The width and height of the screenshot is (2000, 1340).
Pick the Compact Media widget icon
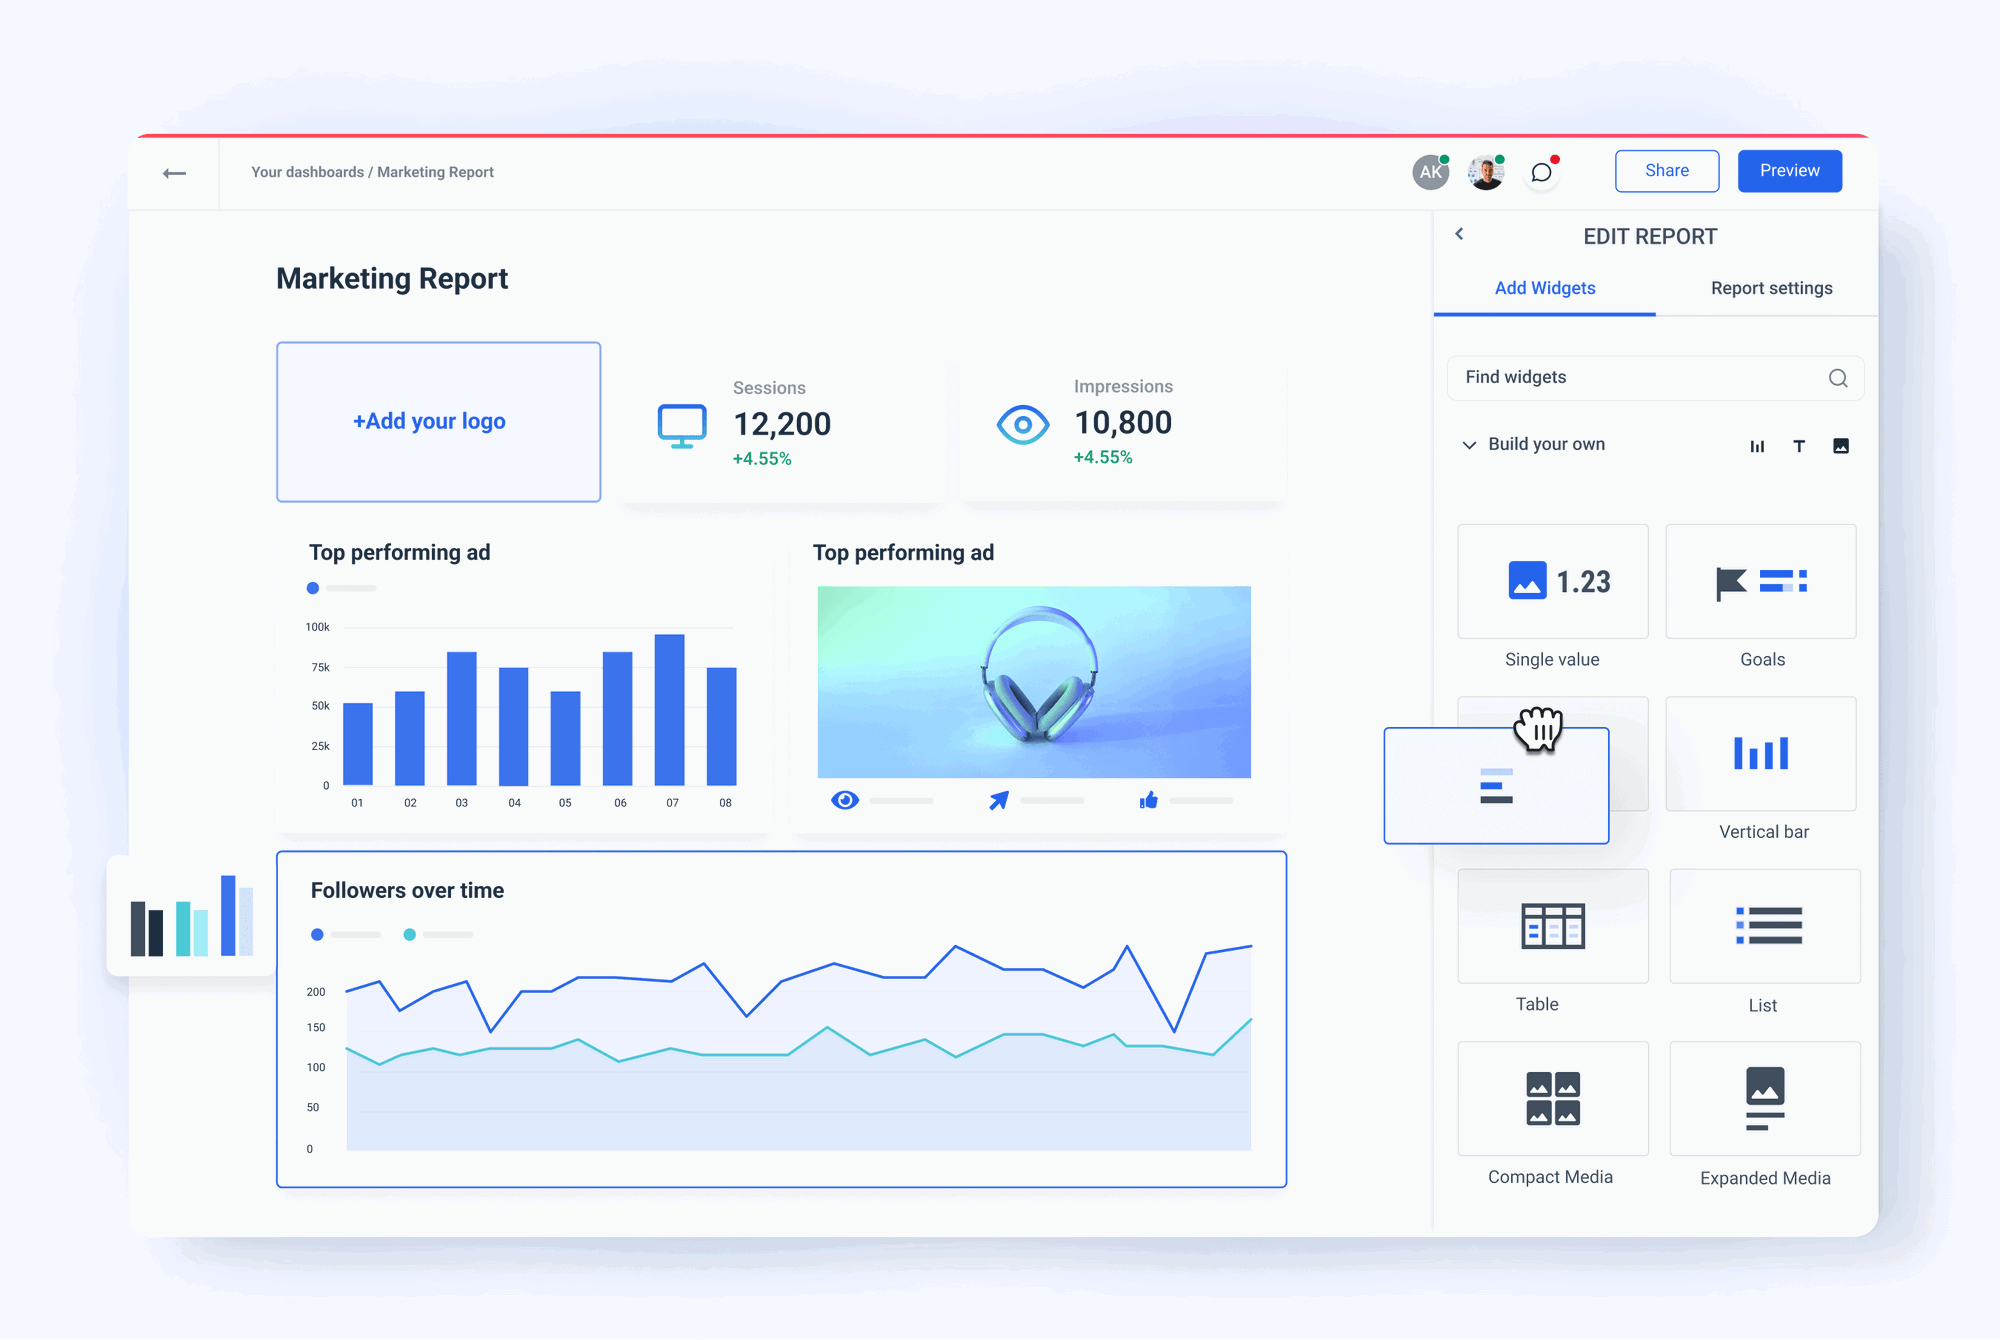(x=1552, y=1098)
